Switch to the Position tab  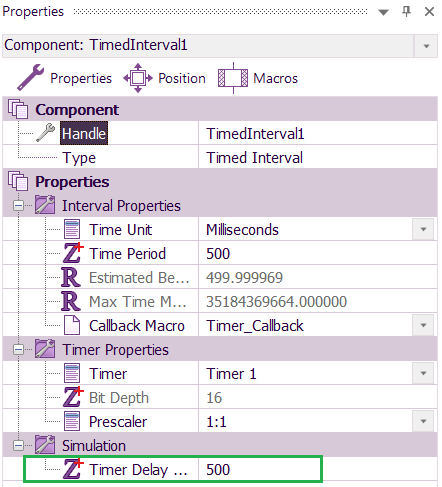pyautogui.click(x=165, y=78)
